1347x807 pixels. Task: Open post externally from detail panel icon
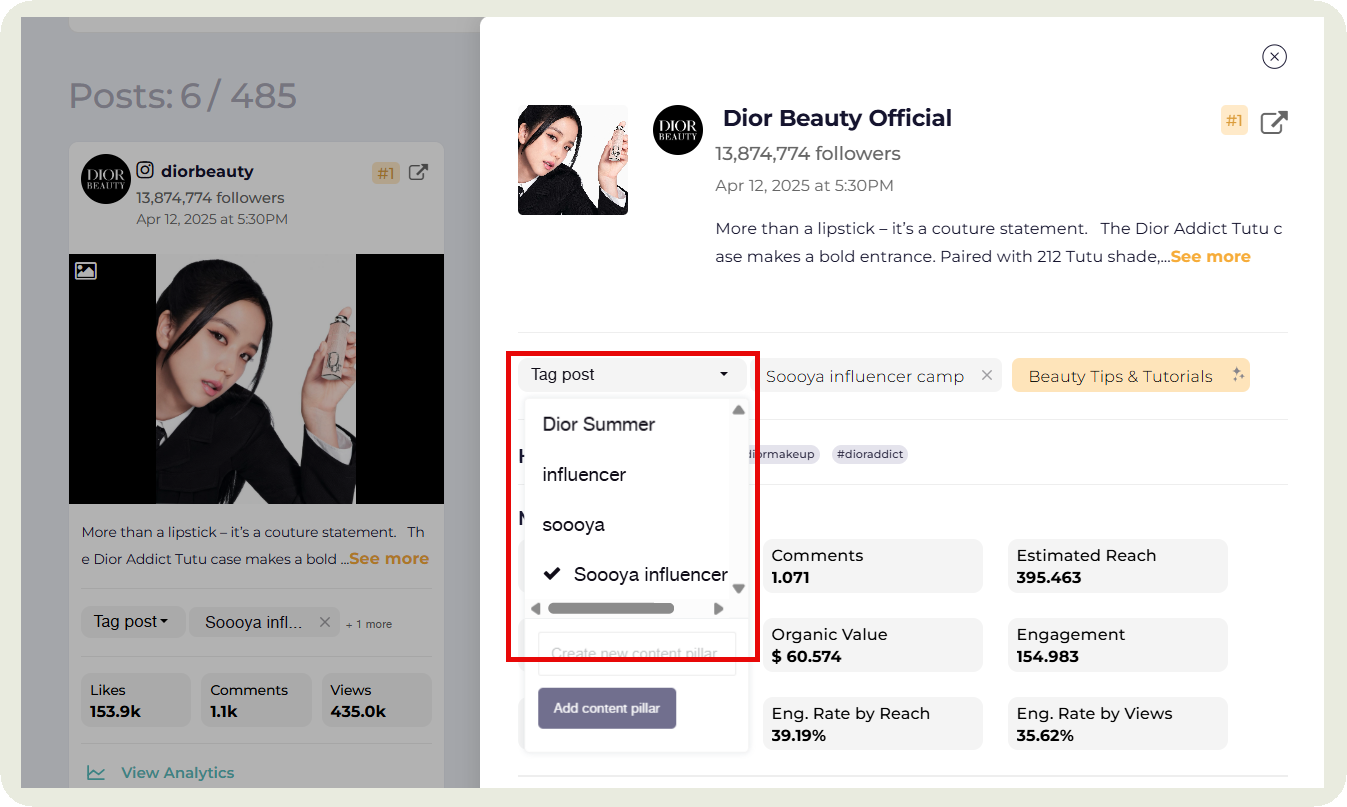tap(1273, 123)
